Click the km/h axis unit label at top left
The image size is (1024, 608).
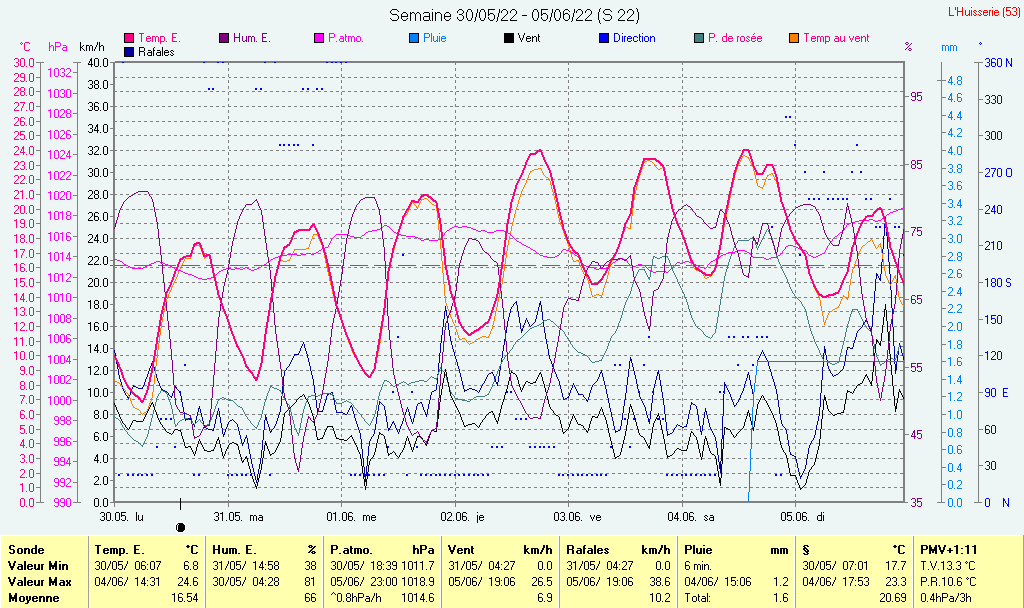point(92,47)
